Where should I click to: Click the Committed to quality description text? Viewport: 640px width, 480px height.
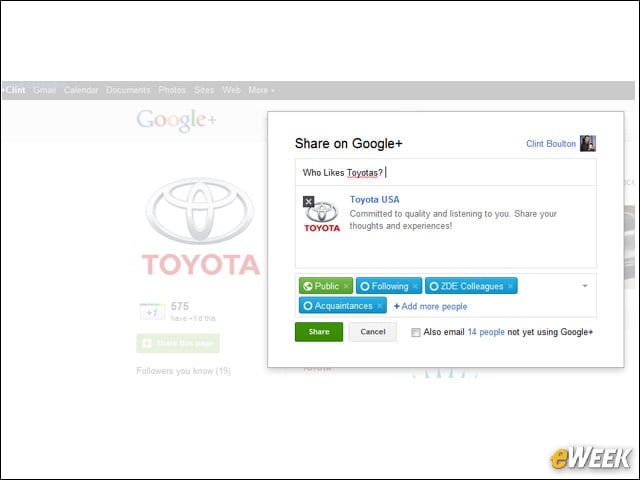(x=453, y=220)
